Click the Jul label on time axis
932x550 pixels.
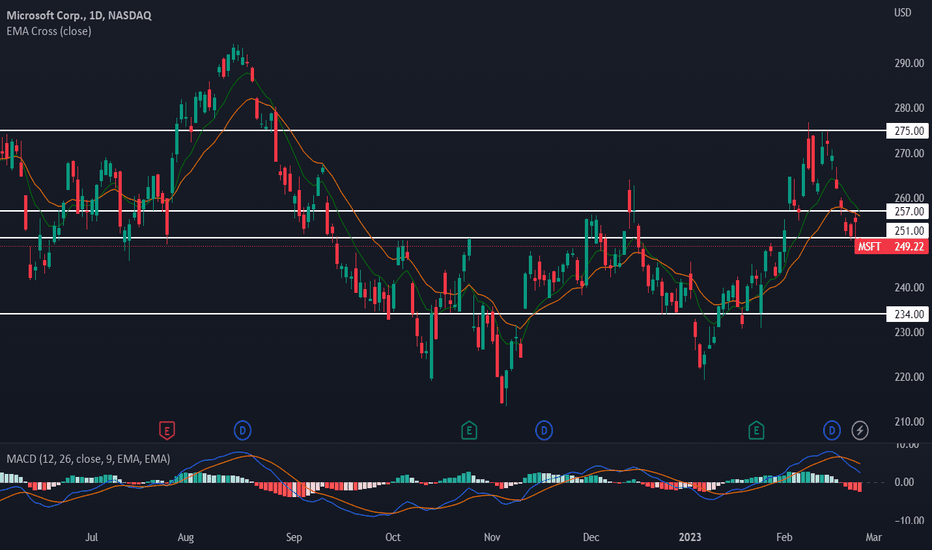[x=92, y=537]
